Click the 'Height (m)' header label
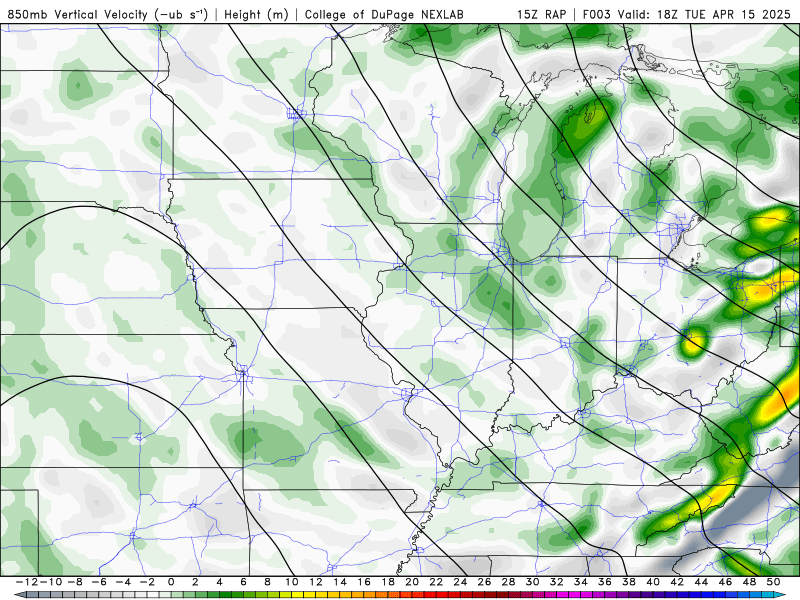 pyautogui.click(x=257, y=14)
